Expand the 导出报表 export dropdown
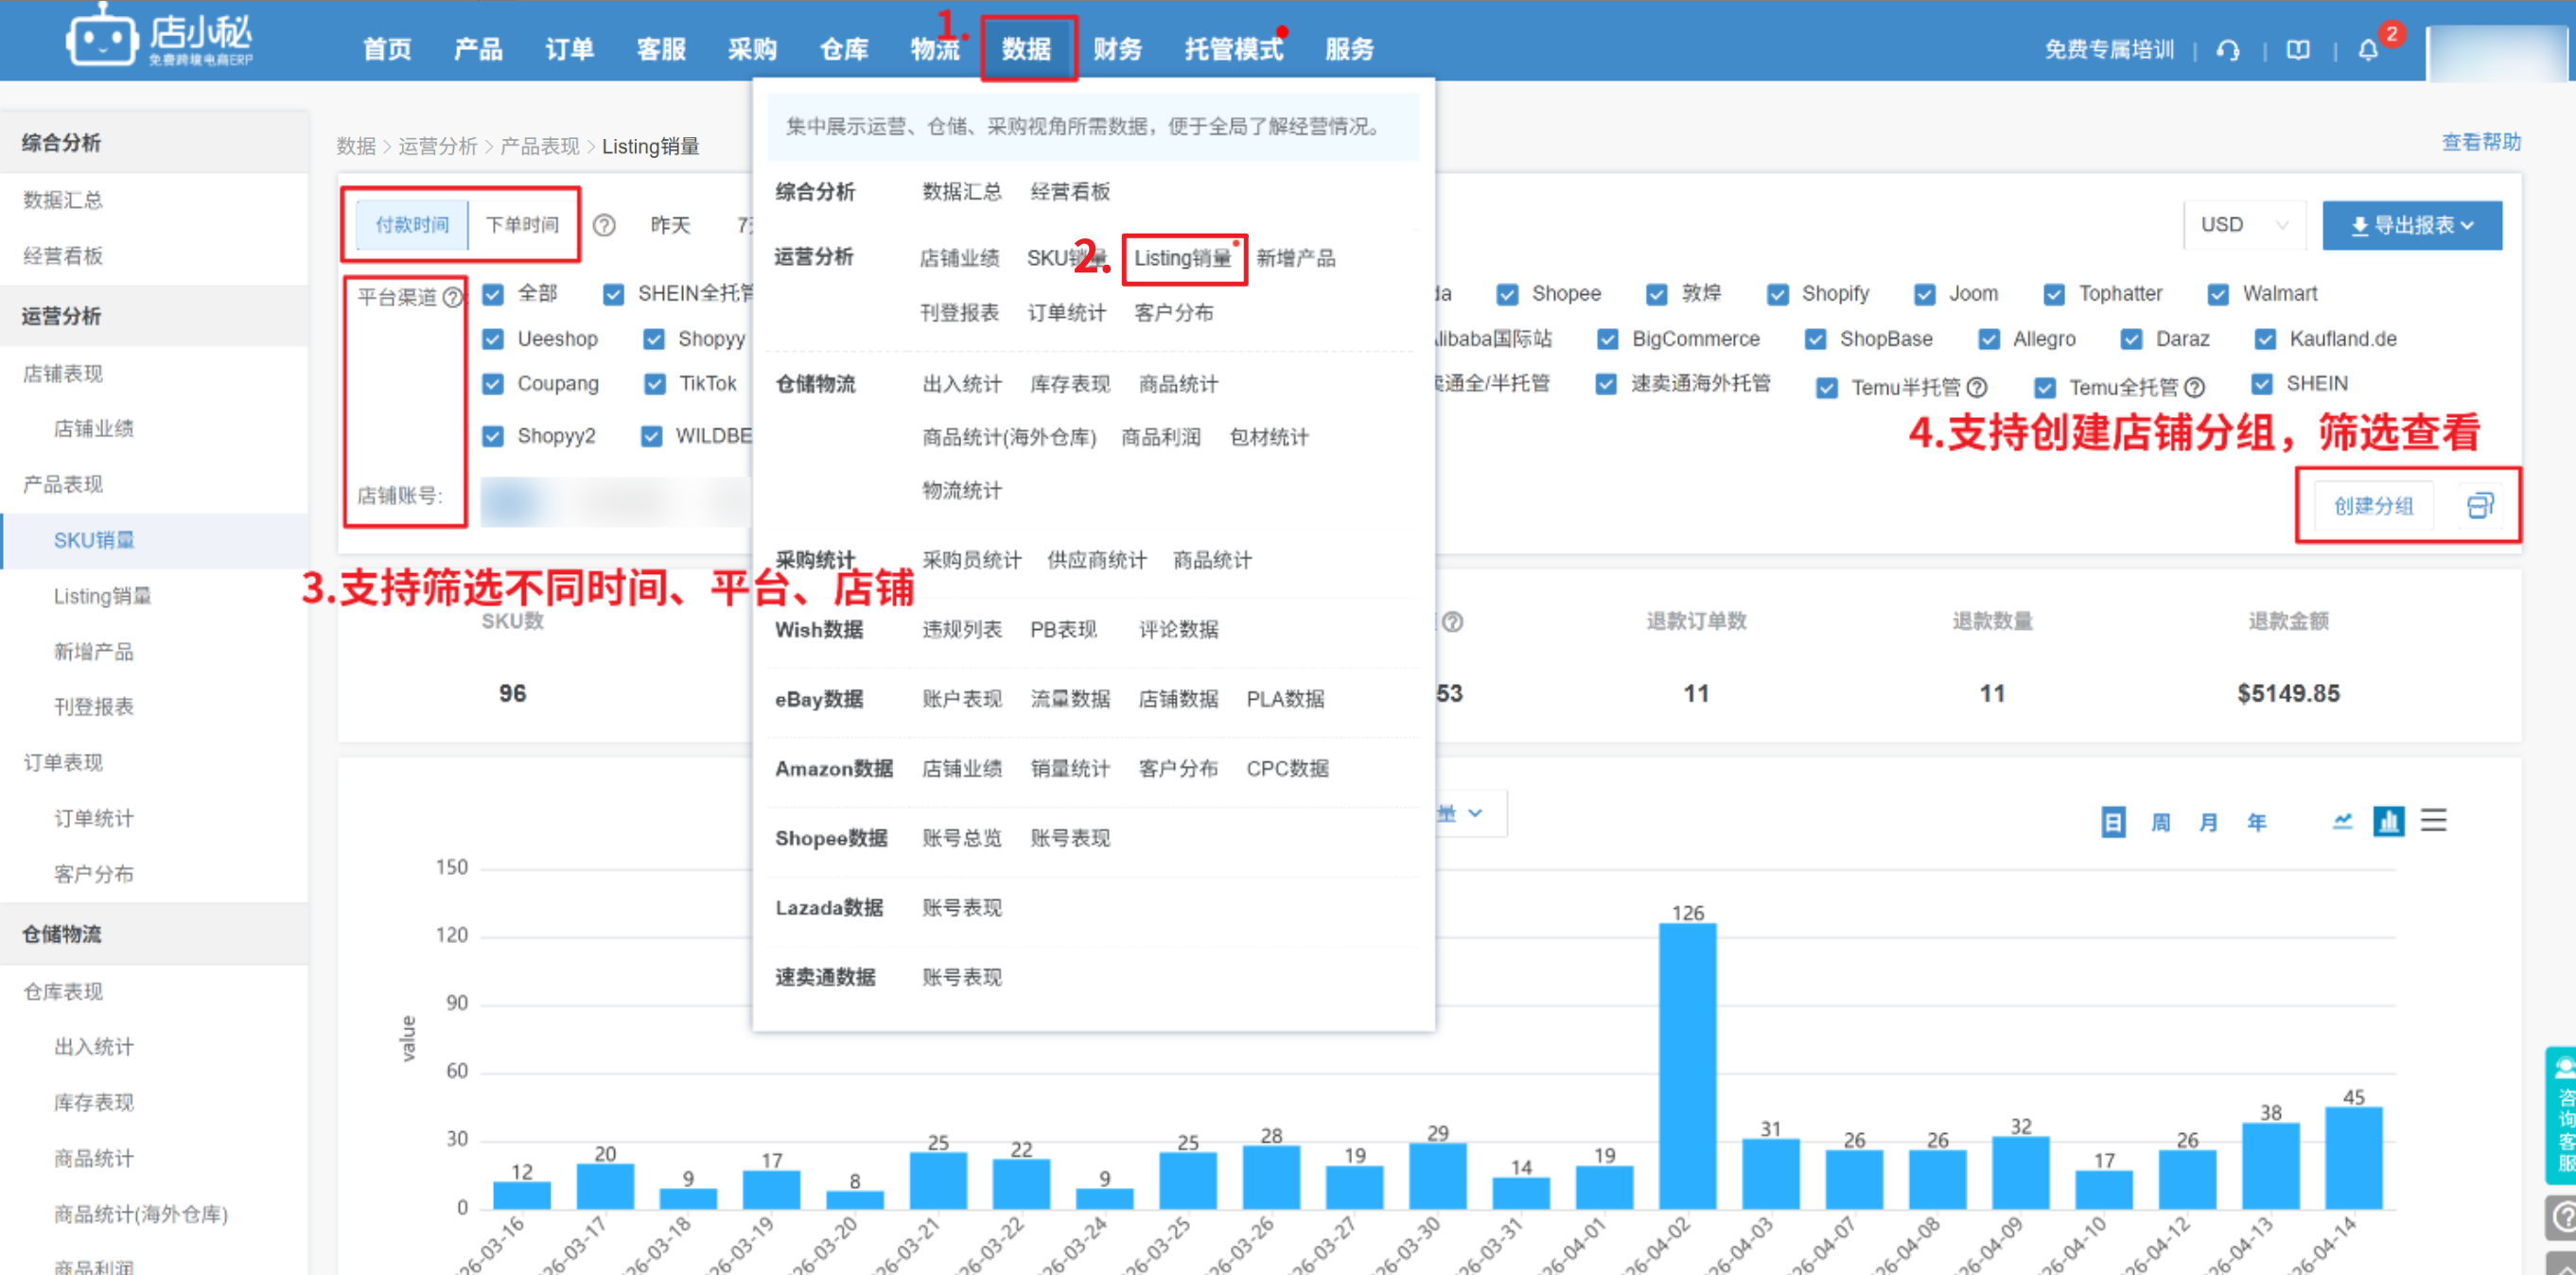 [2411, 225]
